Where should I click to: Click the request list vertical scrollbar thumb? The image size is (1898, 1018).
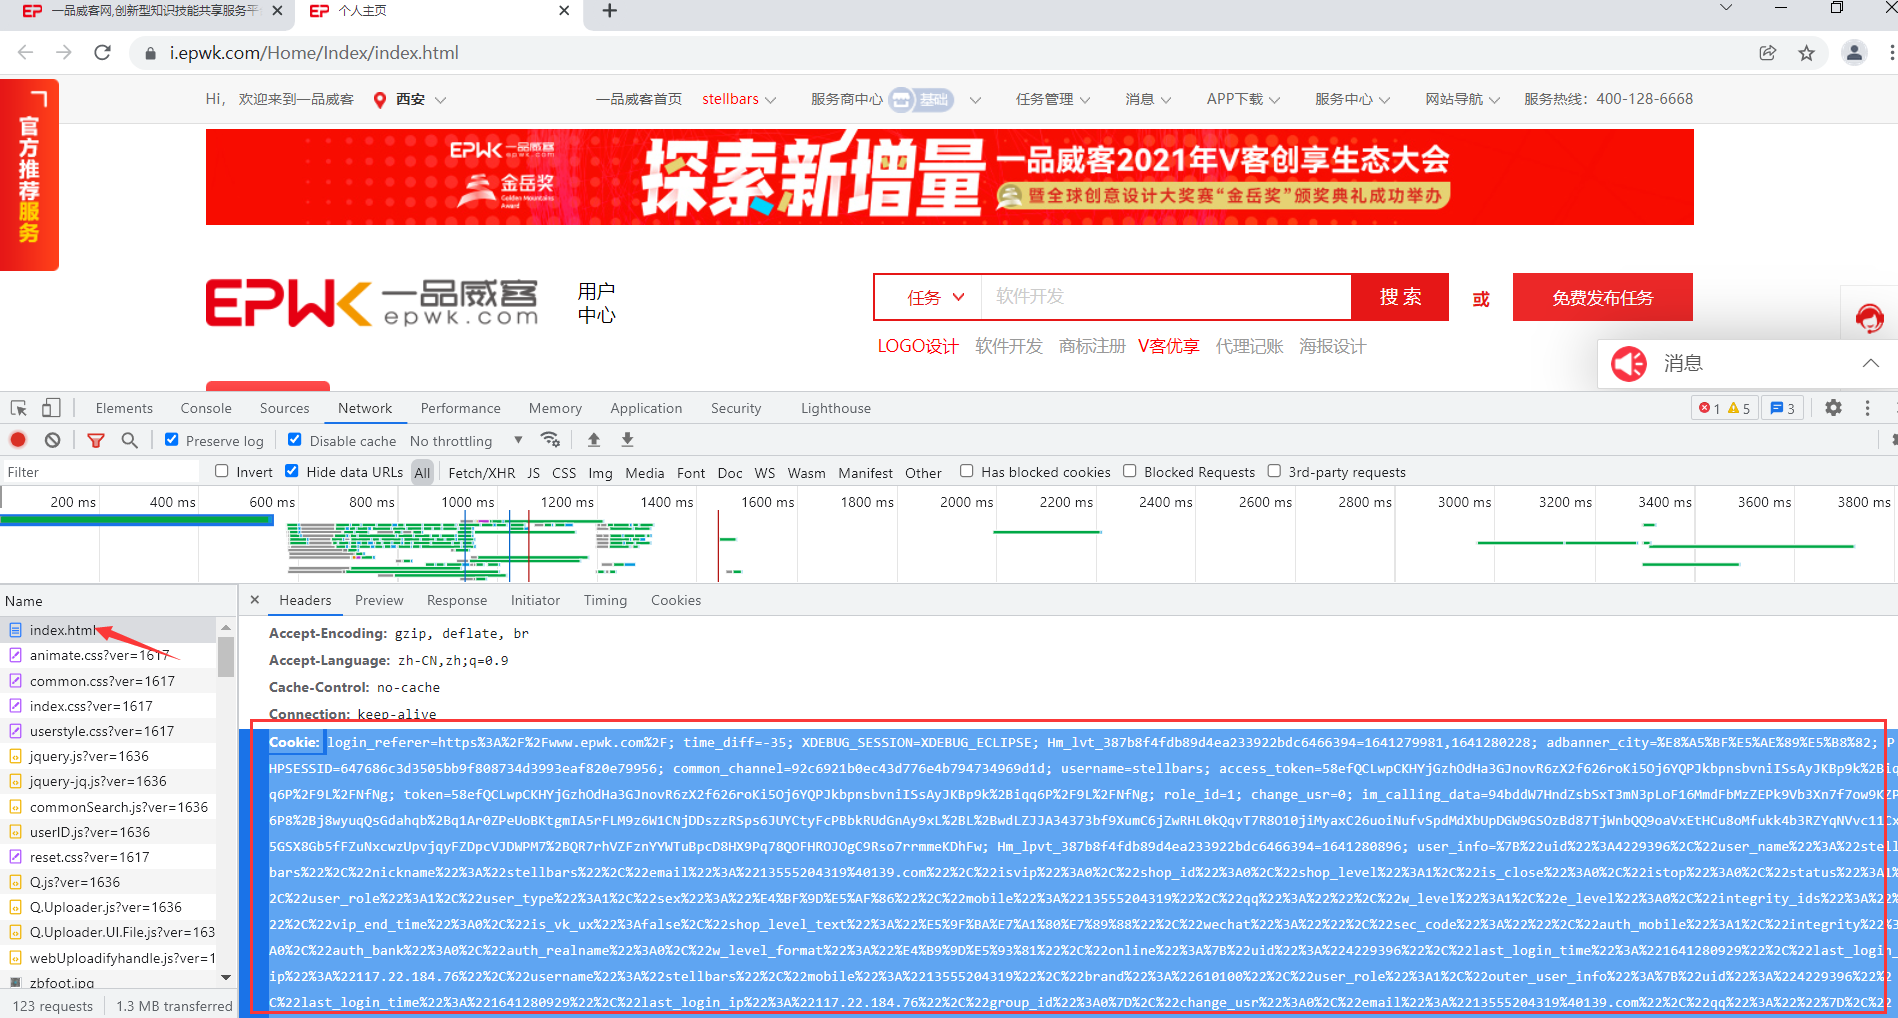coord(226,656)
